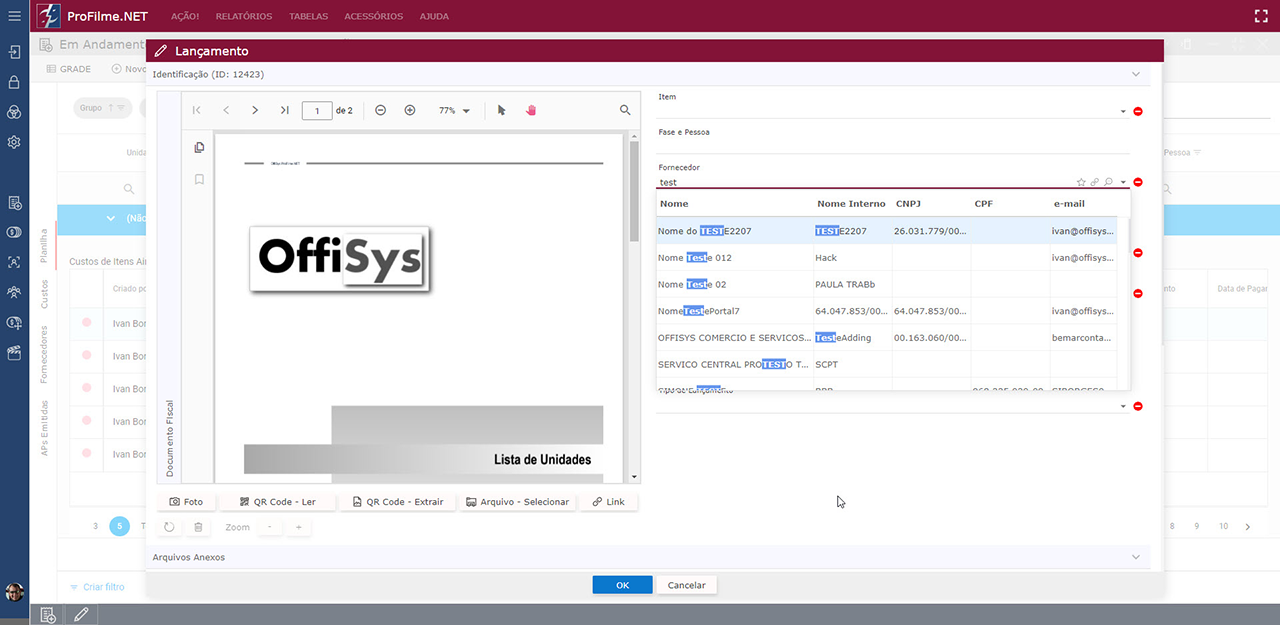Jump to last PDF page
Screen dimensions: 1280x625
(x=284, y=110)
